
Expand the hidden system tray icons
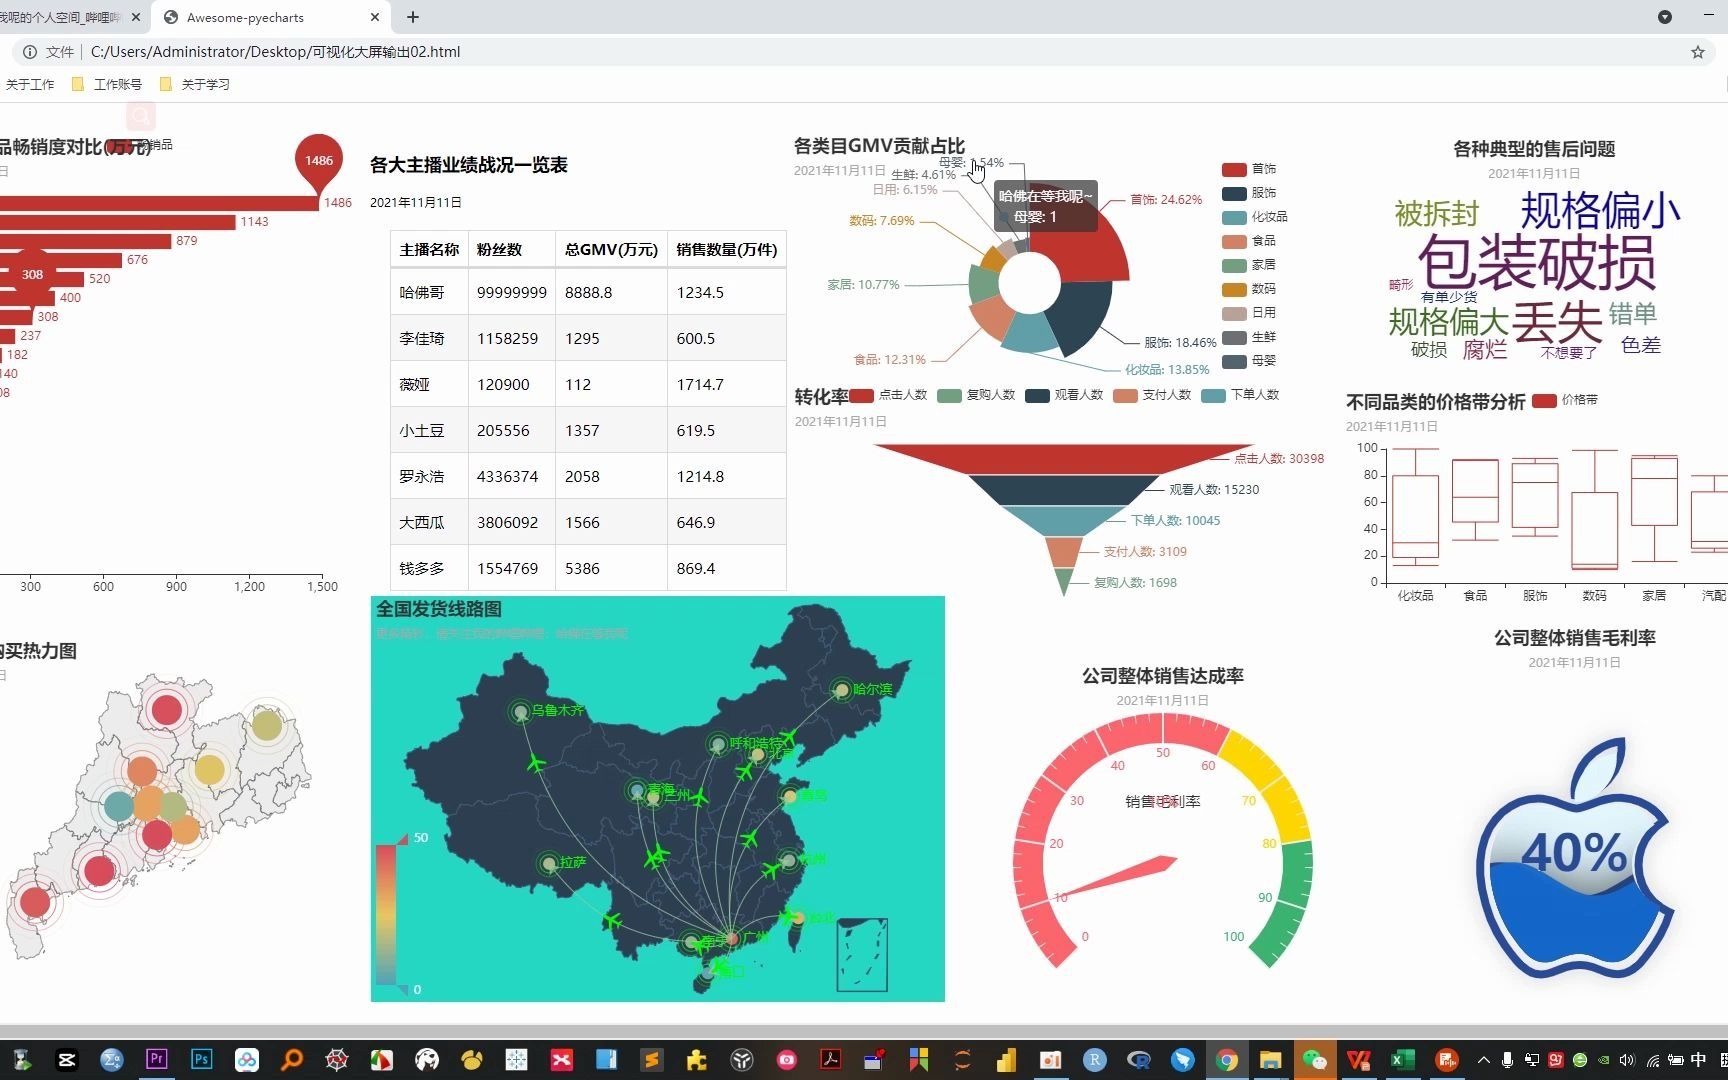[1483, 1060]
